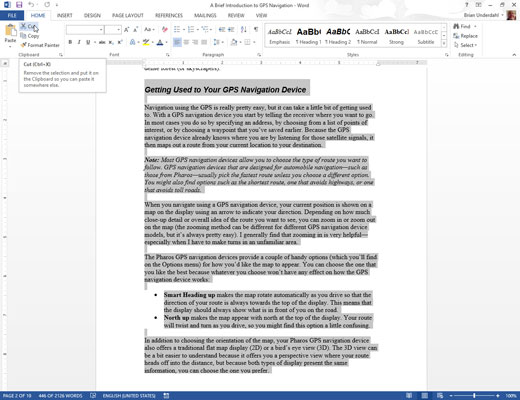Open the line spacing dropdown
Image resolution: width=520 pixels, height=400 pixels.
(x=219, y=42)
